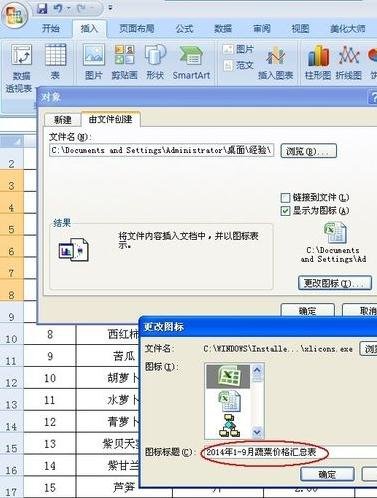
Task: Click 取消 in the 对象 dialog
Action: pyautogui.click(x=360, y=310)
